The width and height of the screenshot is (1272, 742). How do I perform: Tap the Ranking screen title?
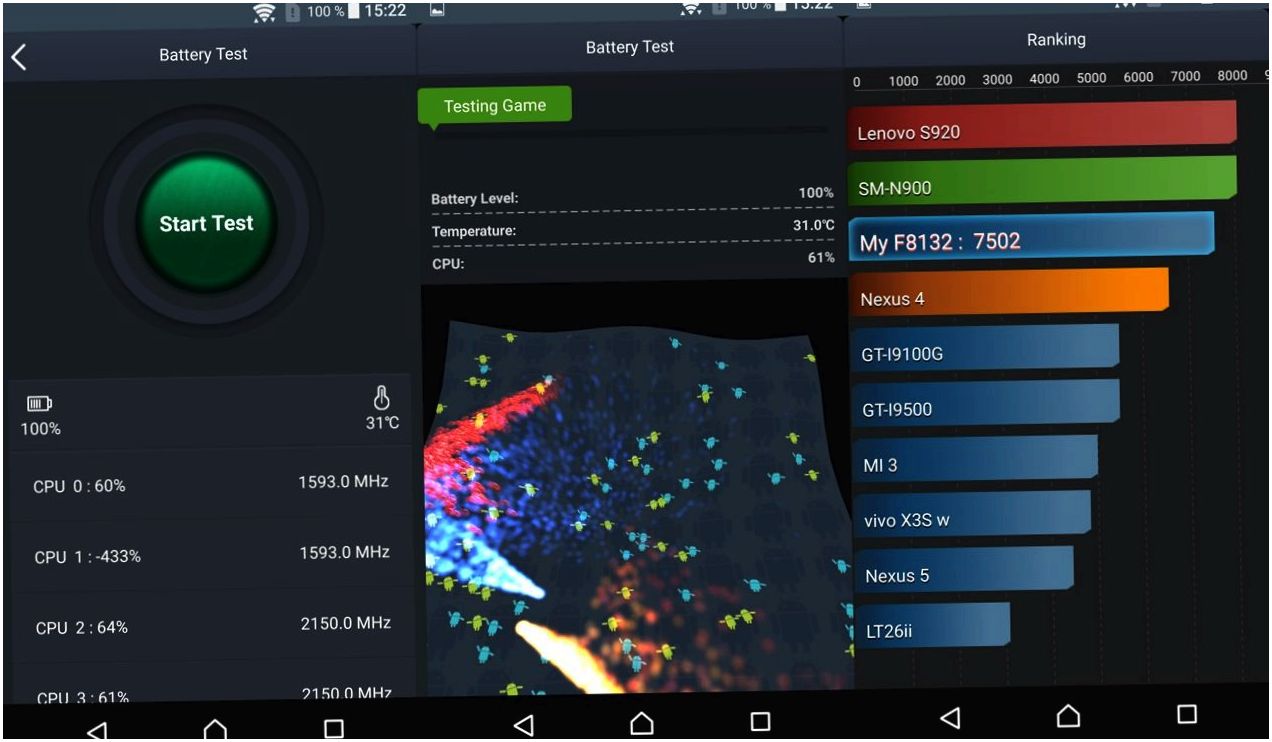1056,40
